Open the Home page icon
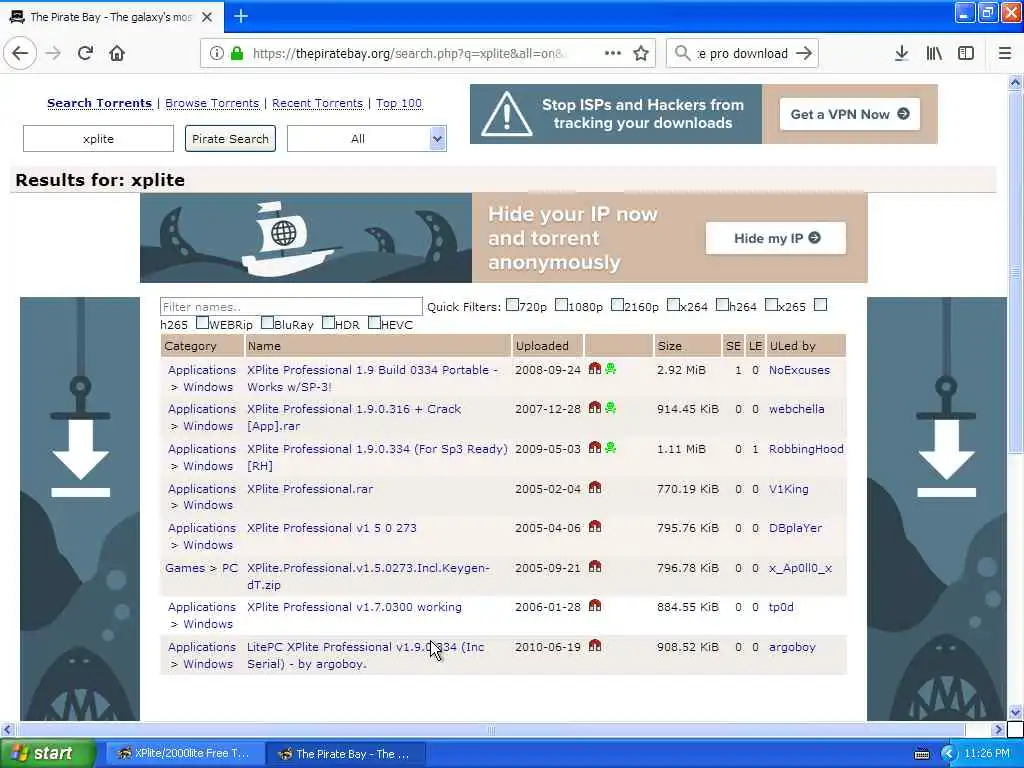 (x=117, y=54)
